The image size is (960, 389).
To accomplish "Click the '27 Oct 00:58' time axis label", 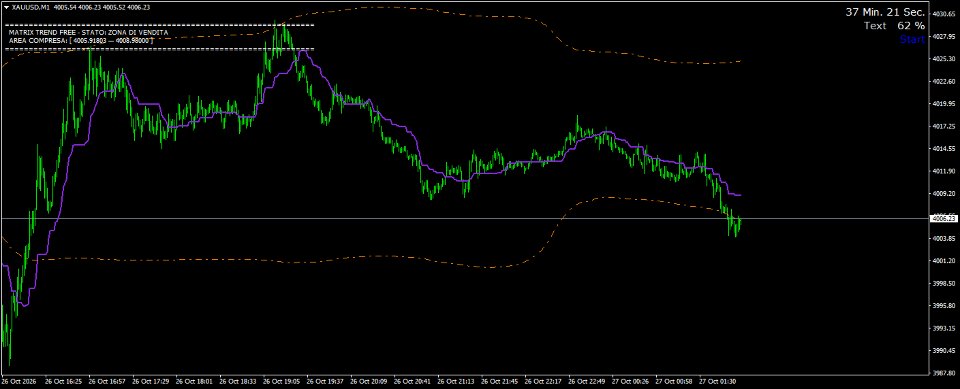I will 674,381.
